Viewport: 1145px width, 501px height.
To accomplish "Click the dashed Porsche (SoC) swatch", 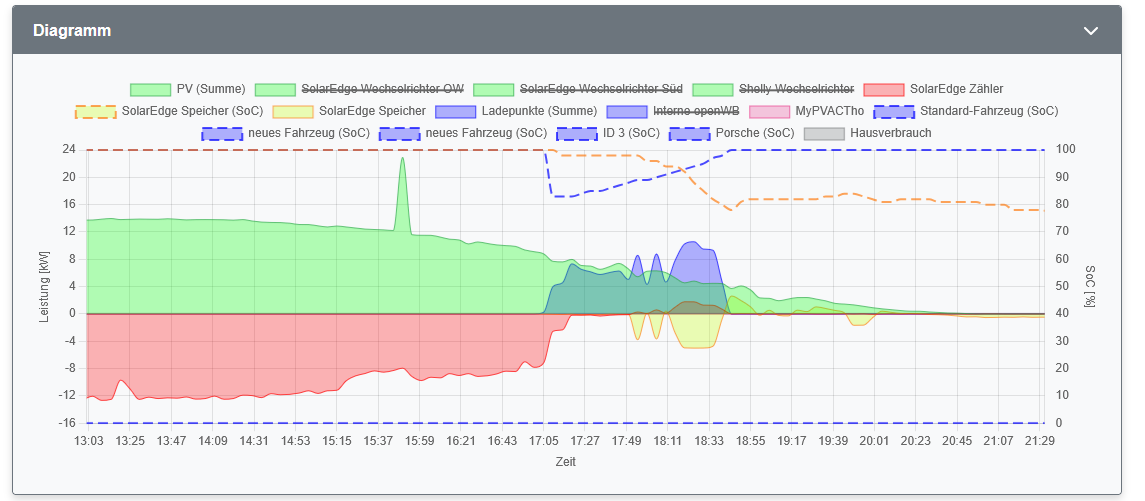I will pyautogui.click(x=689, y=133).
